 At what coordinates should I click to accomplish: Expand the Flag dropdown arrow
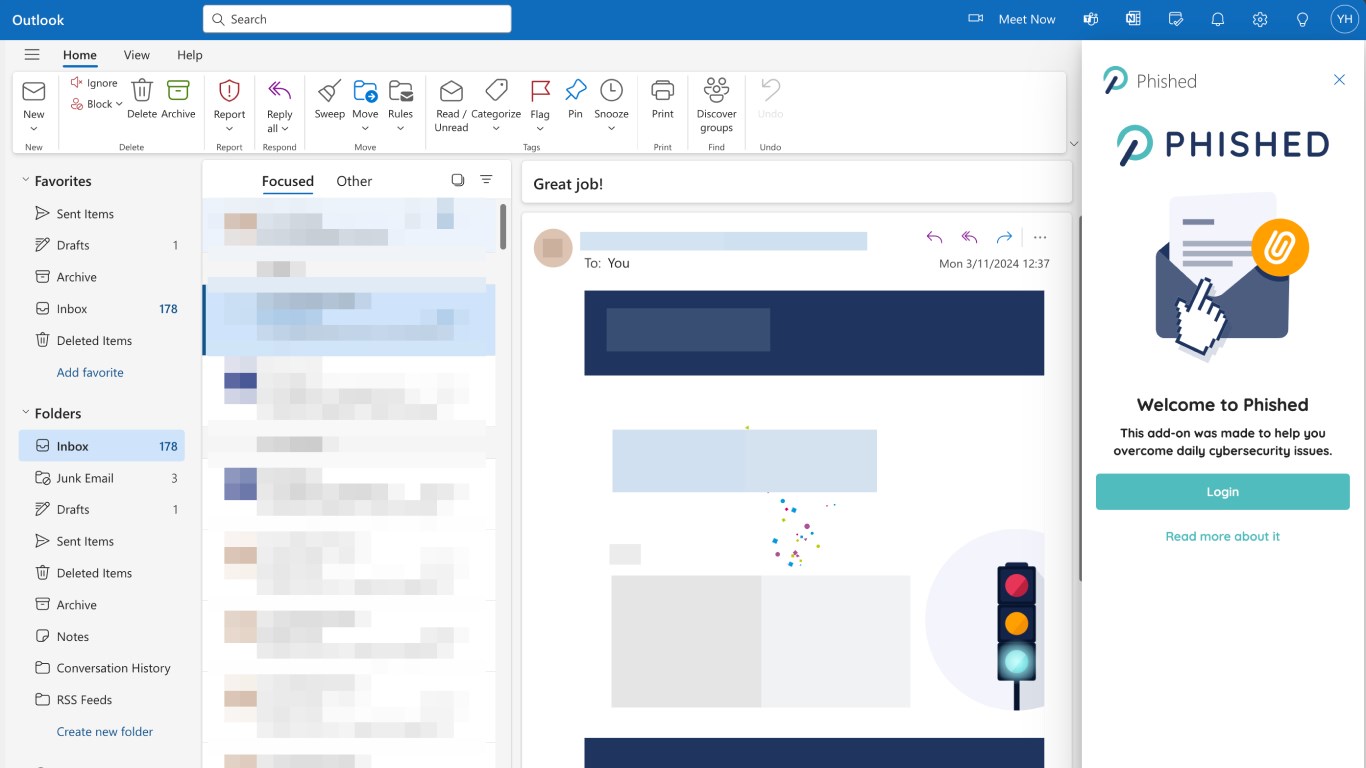(540, 129)
